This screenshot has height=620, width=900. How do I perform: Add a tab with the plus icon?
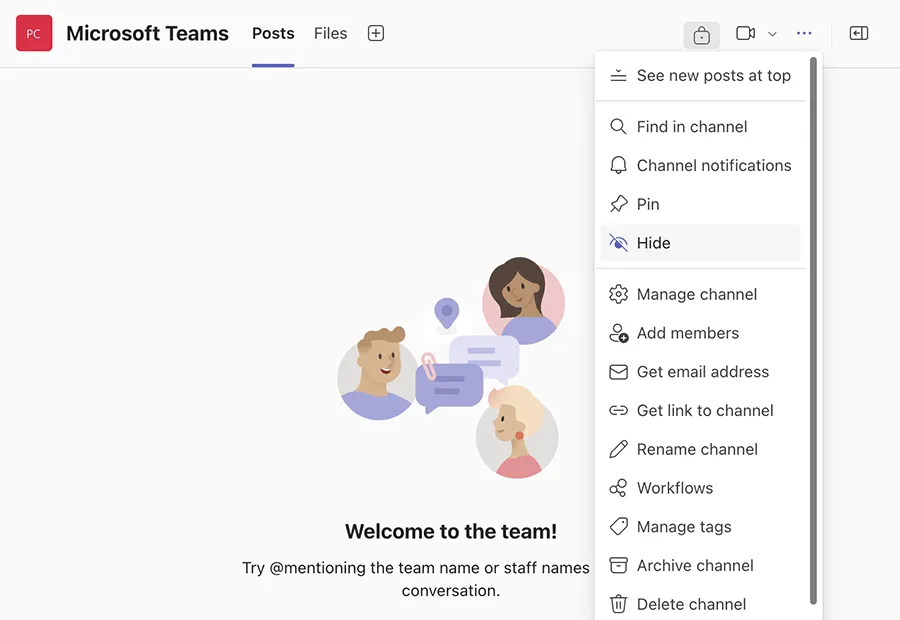[376, 34]
